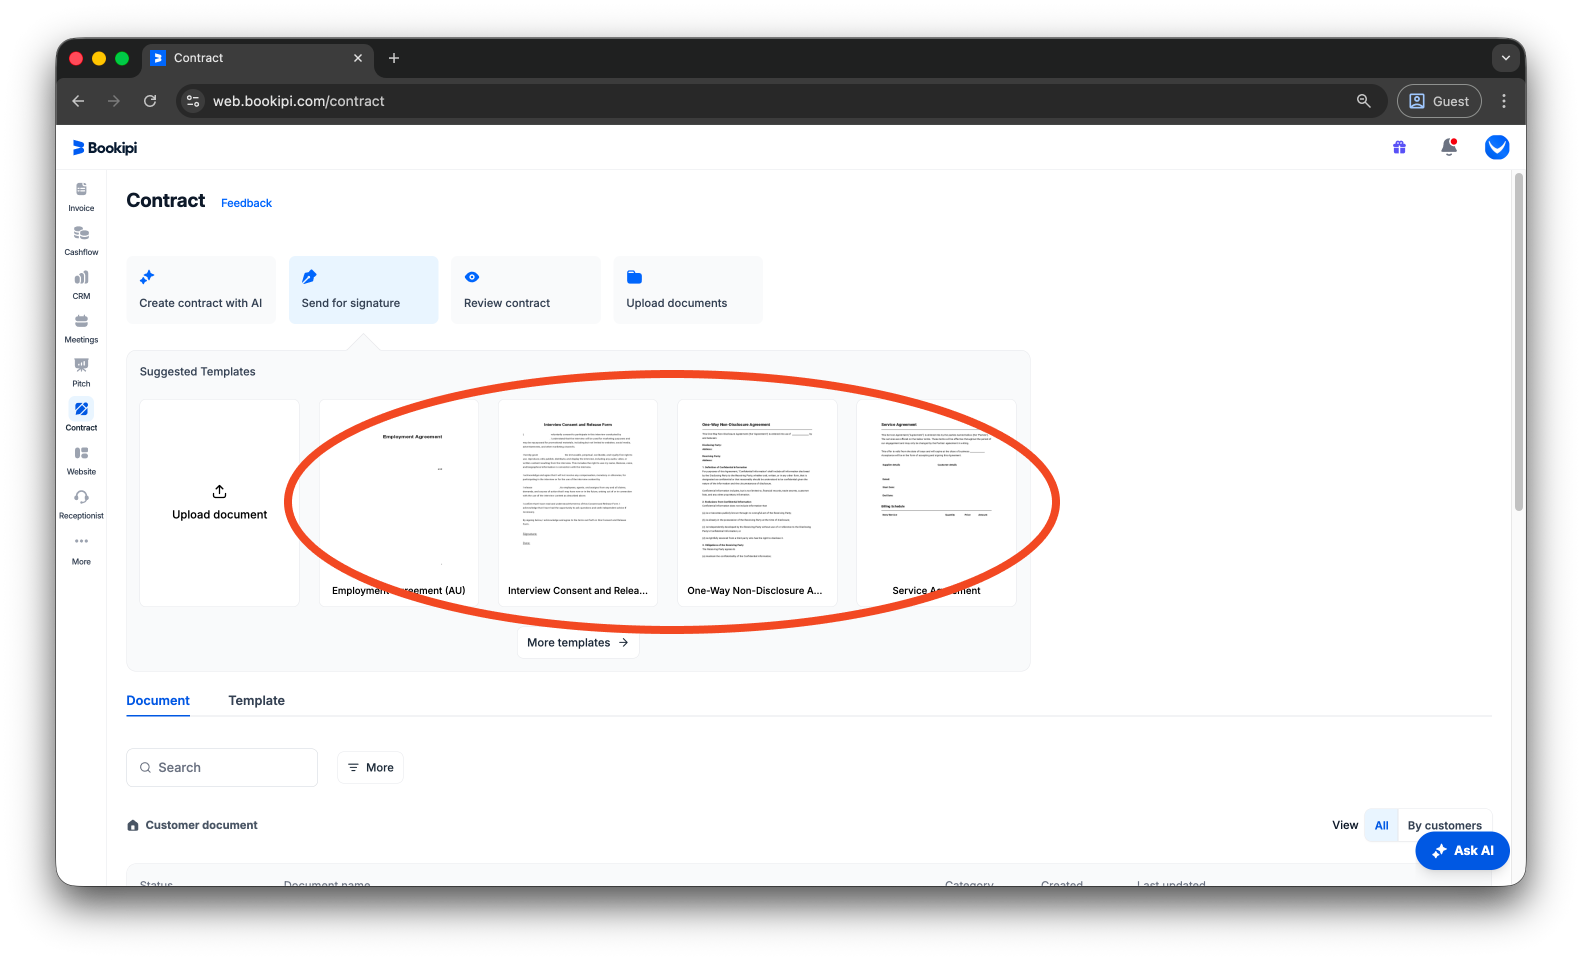1582x960 pixels.
Task: Select the Contract sidebar icon
Action: point(81,409)
